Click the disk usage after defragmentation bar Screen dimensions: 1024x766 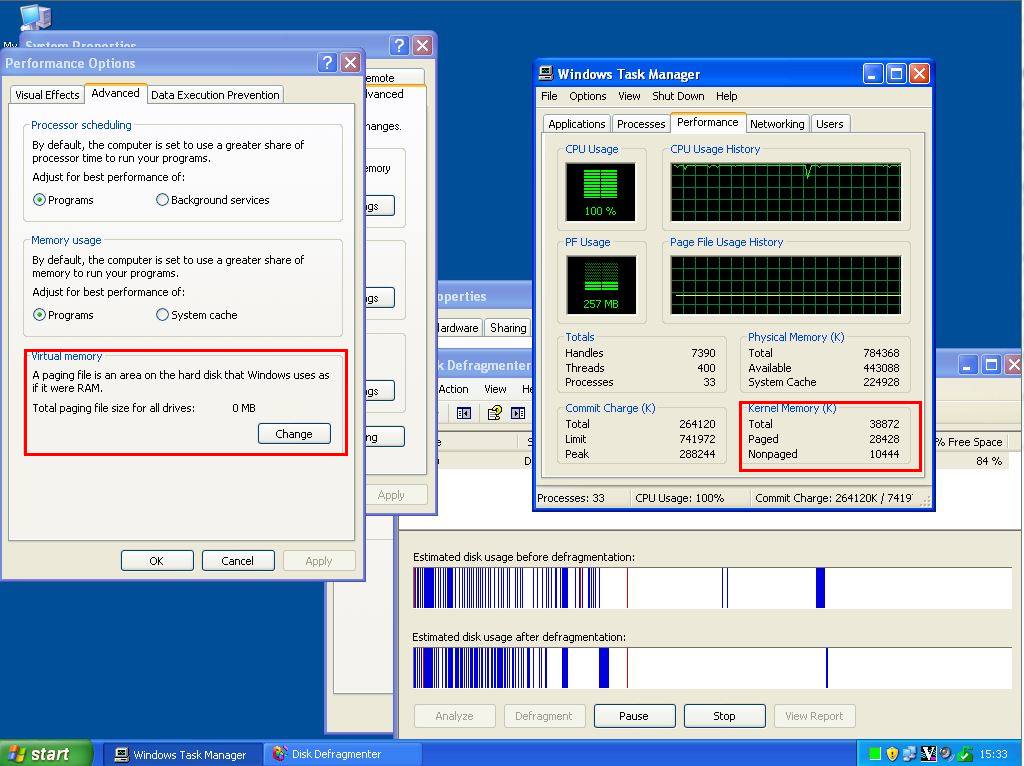point(712,667)
